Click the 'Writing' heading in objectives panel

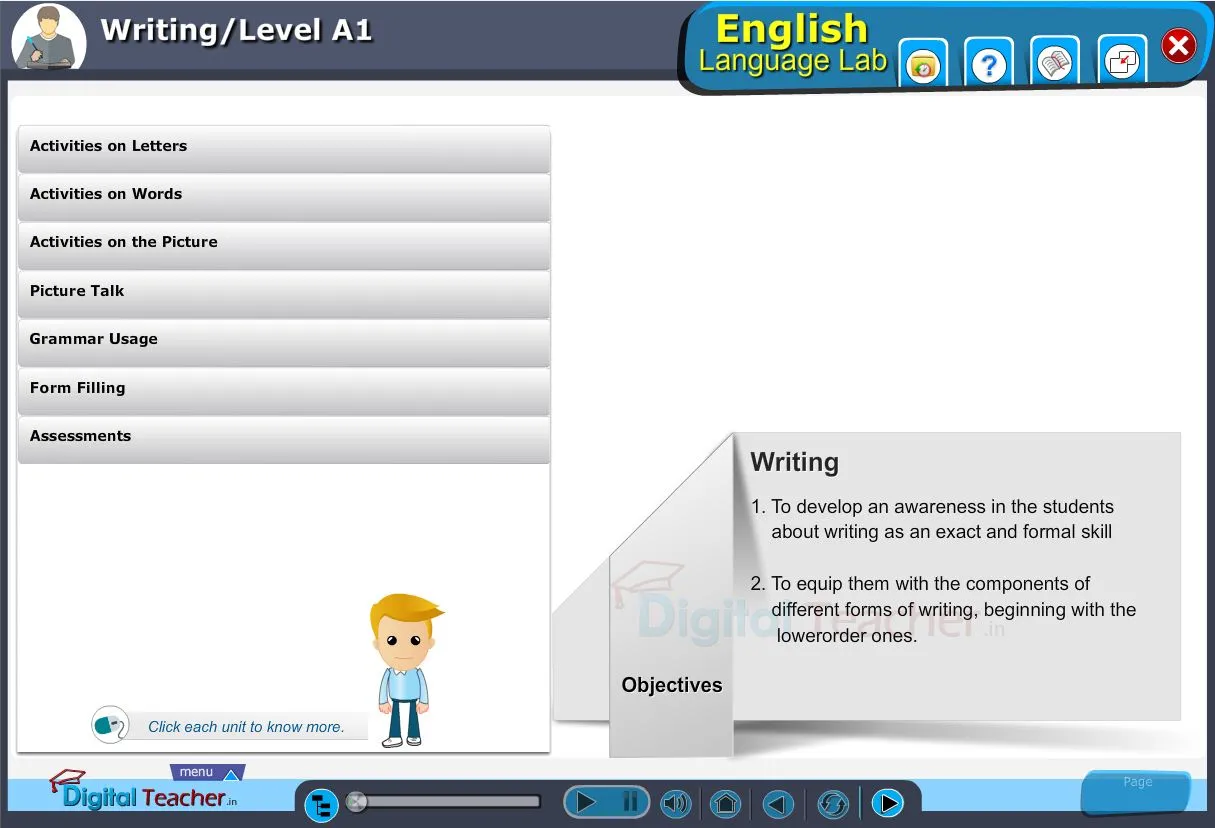(794, 462)
